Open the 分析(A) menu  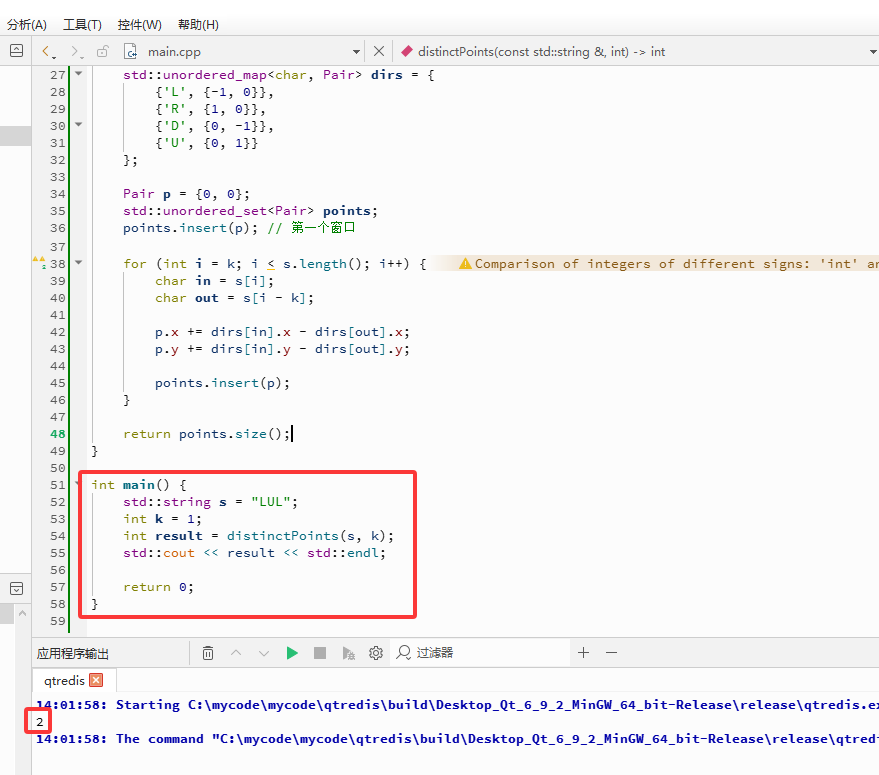coord(26,25)
